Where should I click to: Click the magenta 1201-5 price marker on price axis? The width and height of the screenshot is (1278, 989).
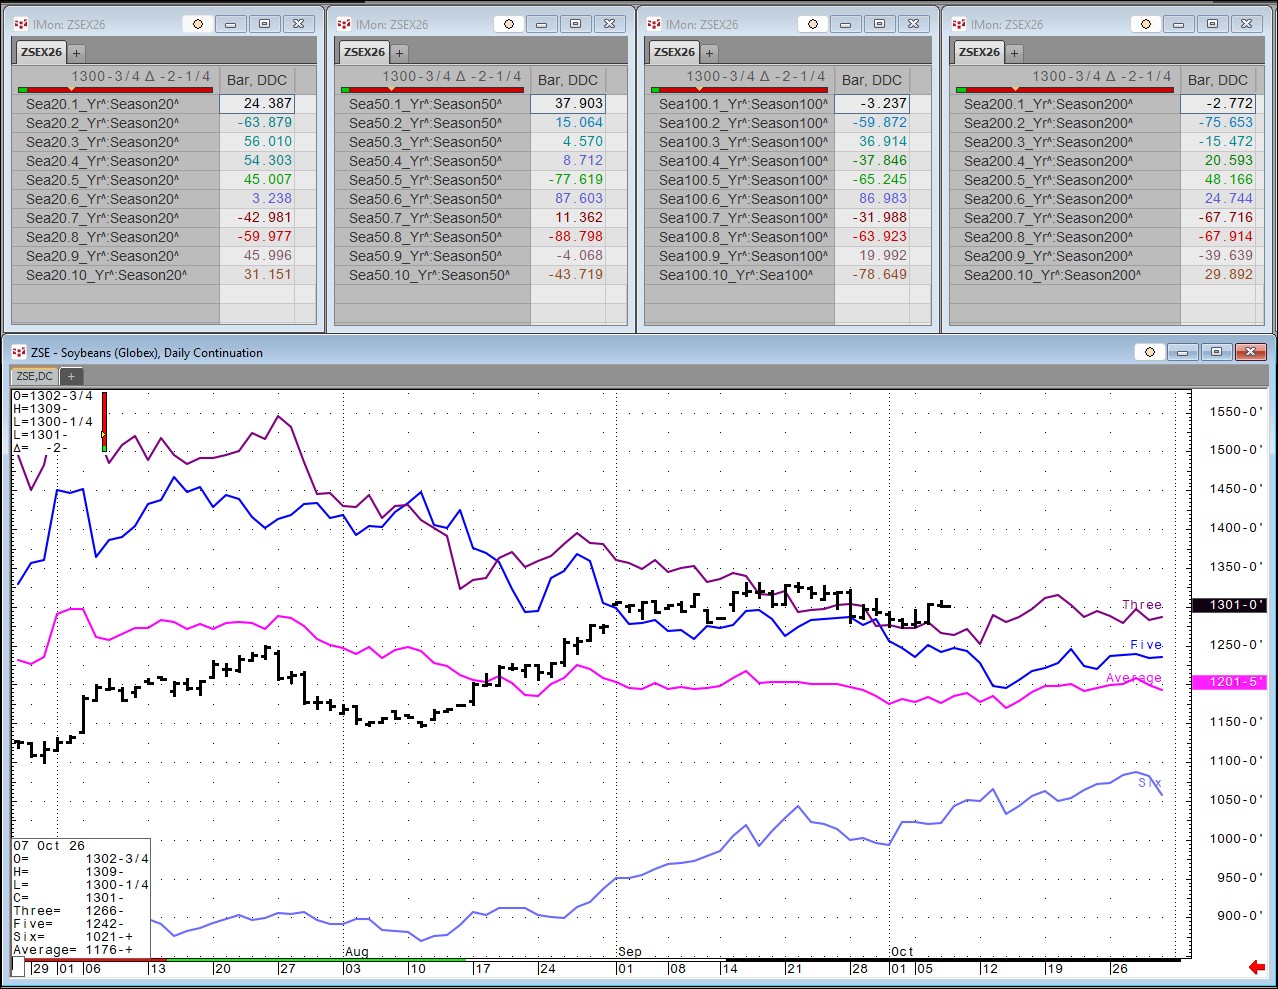[1231, 682]
